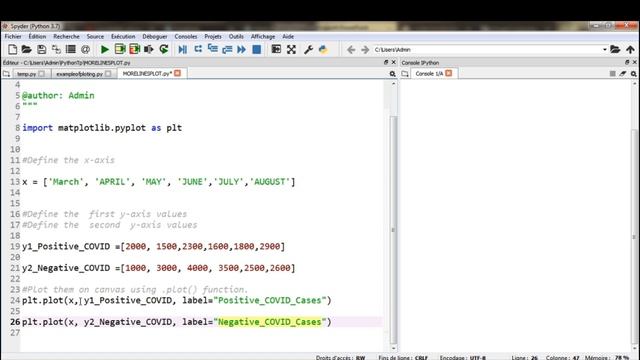Switch to the temp.py tab
The image size is (640, 360).
point(27,74)
